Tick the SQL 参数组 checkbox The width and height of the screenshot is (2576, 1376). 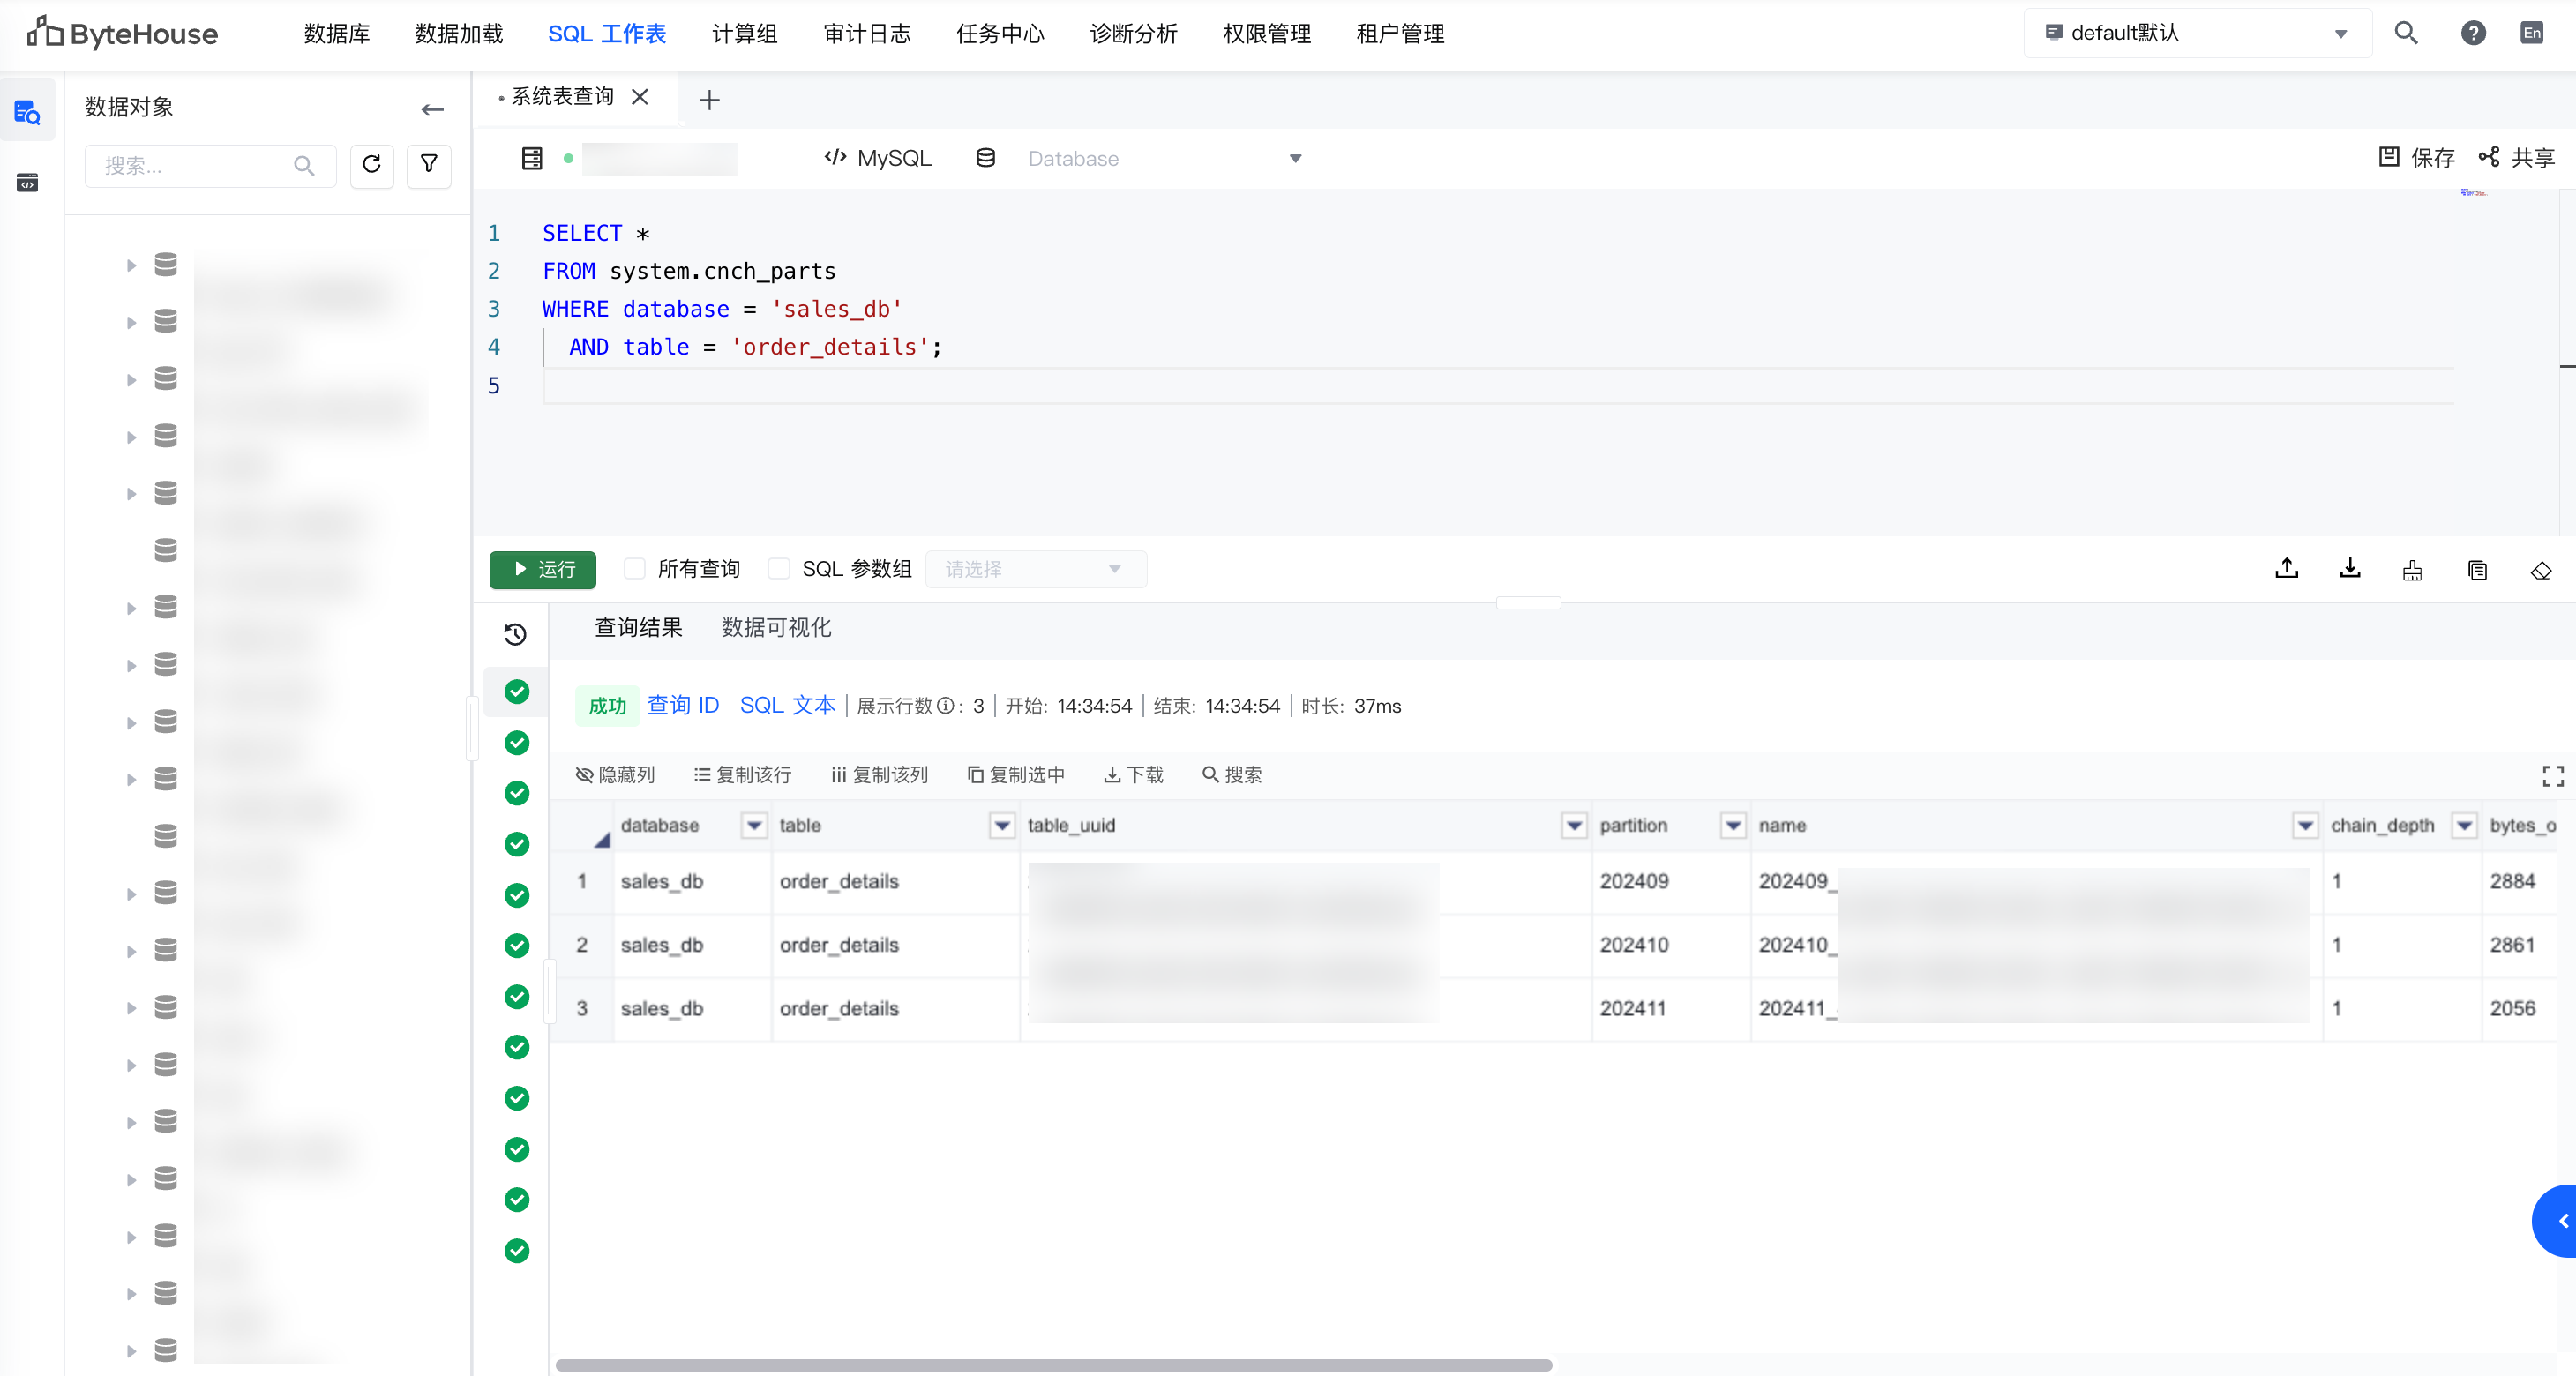coord(779,569)
